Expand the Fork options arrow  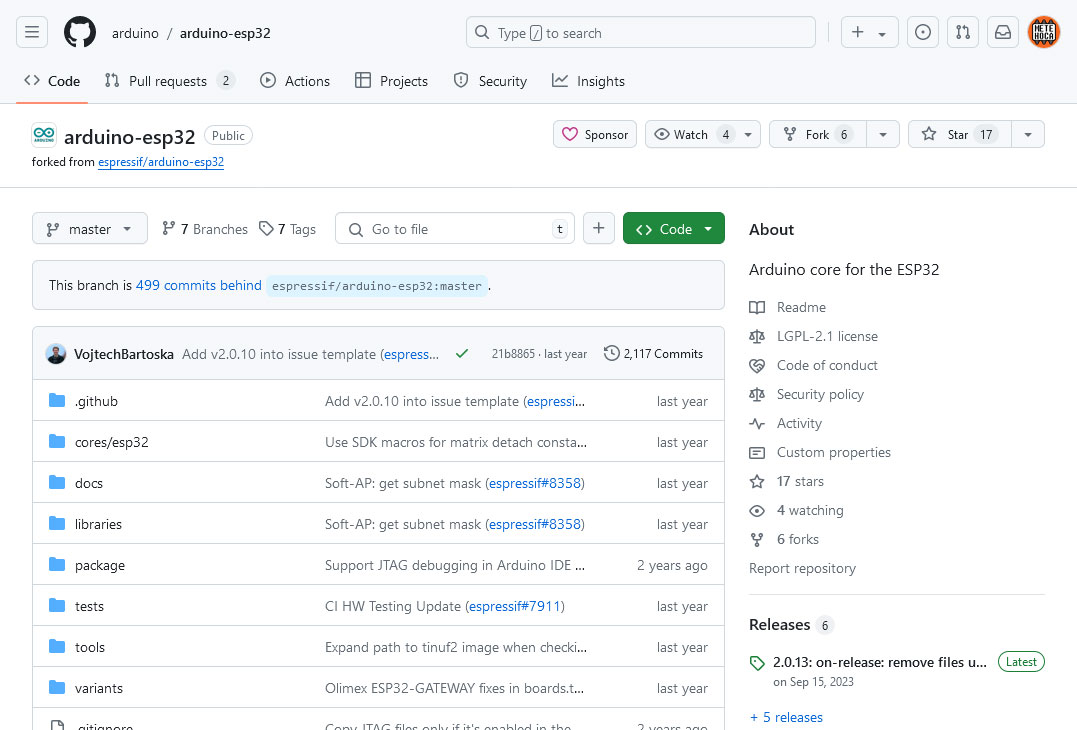click(x=883, y=134)
